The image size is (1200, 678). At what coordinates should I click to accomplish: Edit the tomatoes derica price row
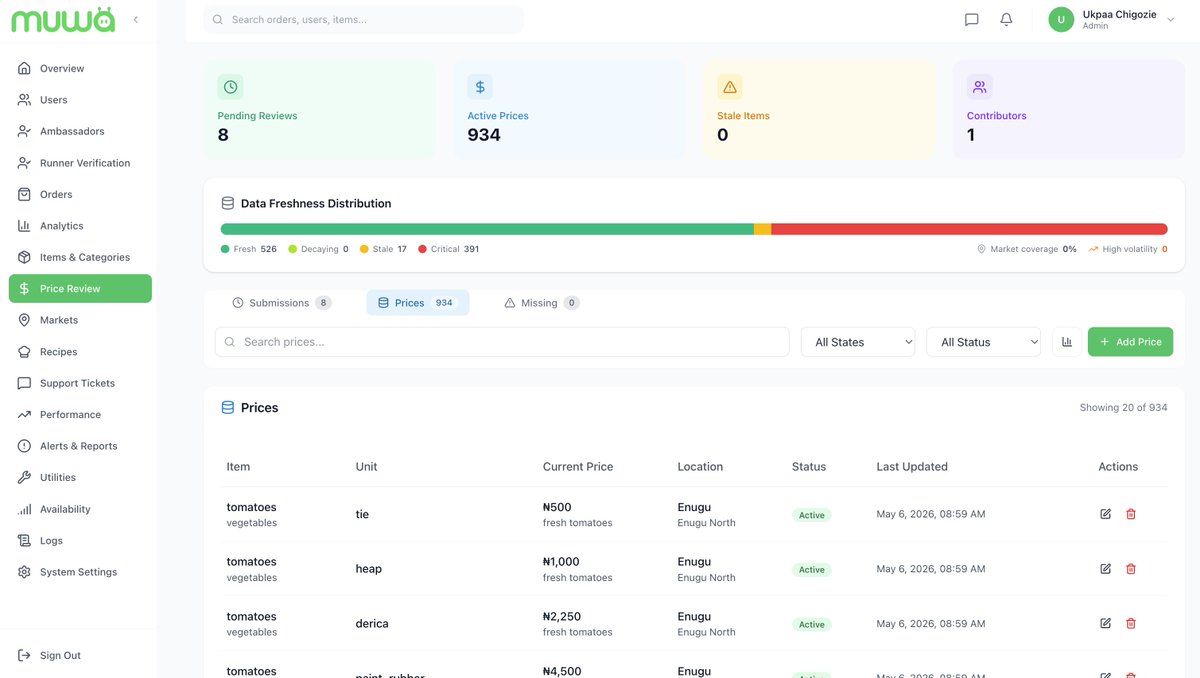click(x=1105, y=623)
